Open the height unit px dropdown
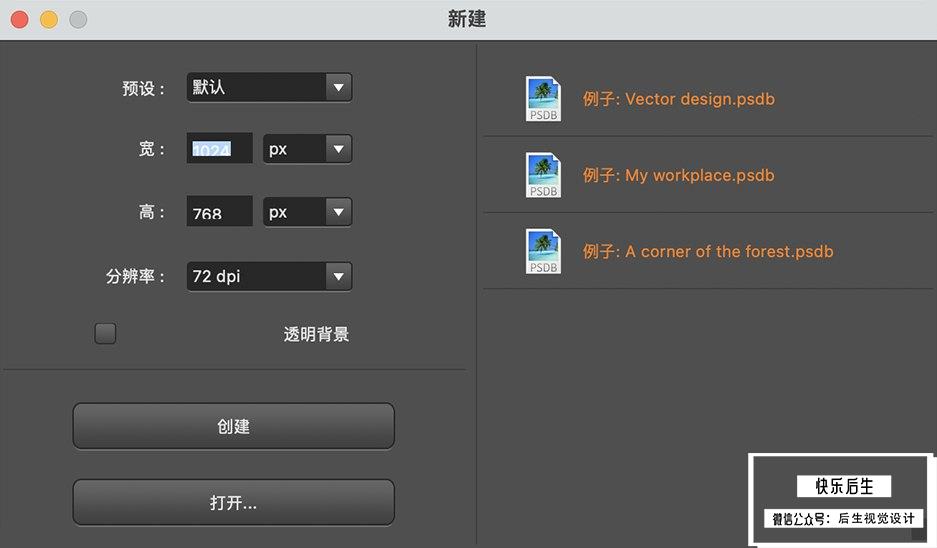 point(307,212)
